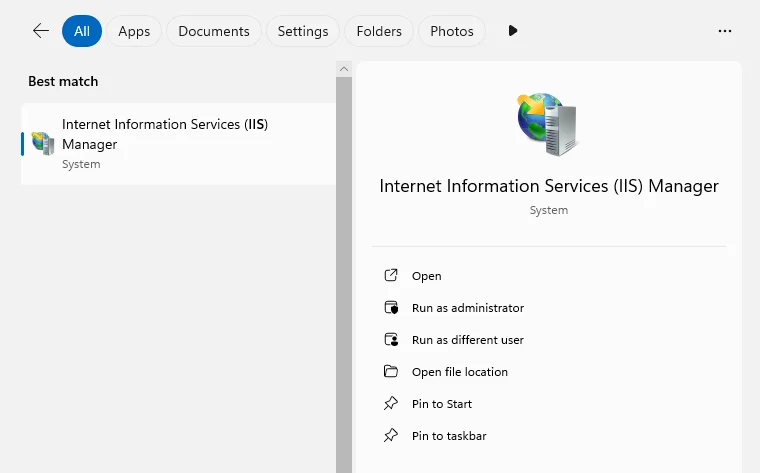Click the Run as different user icon
This screenshot has width=760, height=473.
(x=391, y=339)
